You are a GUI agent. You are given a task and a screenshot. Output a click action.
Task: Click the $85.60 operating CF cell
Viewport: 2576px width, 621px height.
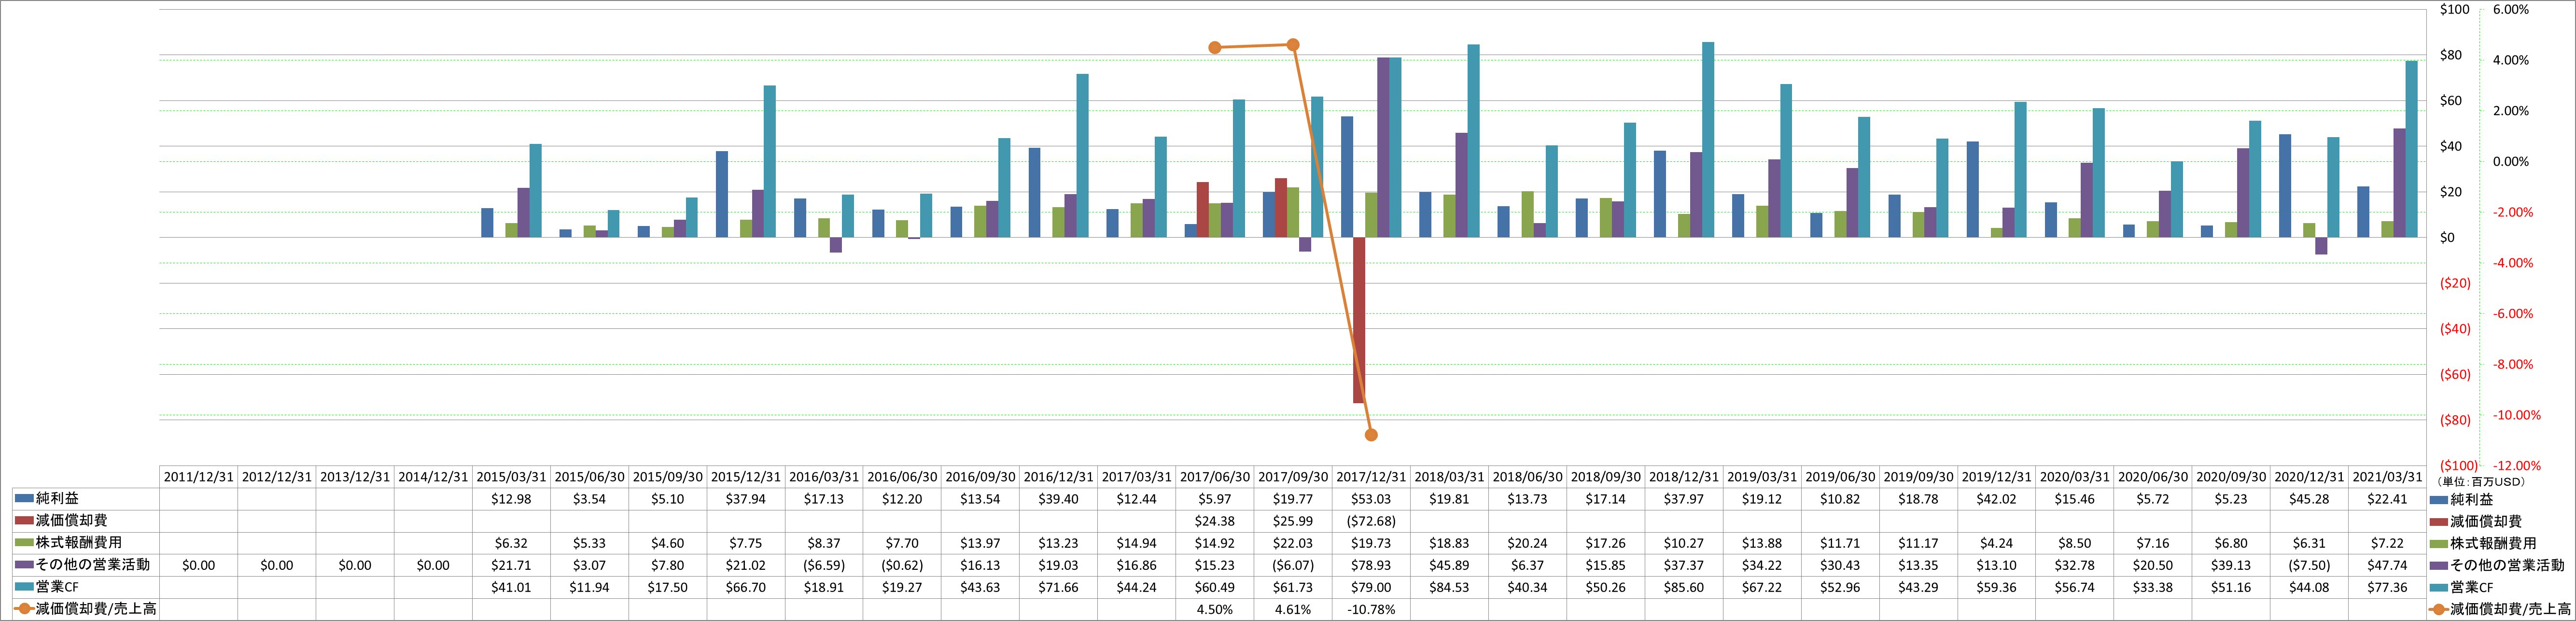tap(1684, 587)
